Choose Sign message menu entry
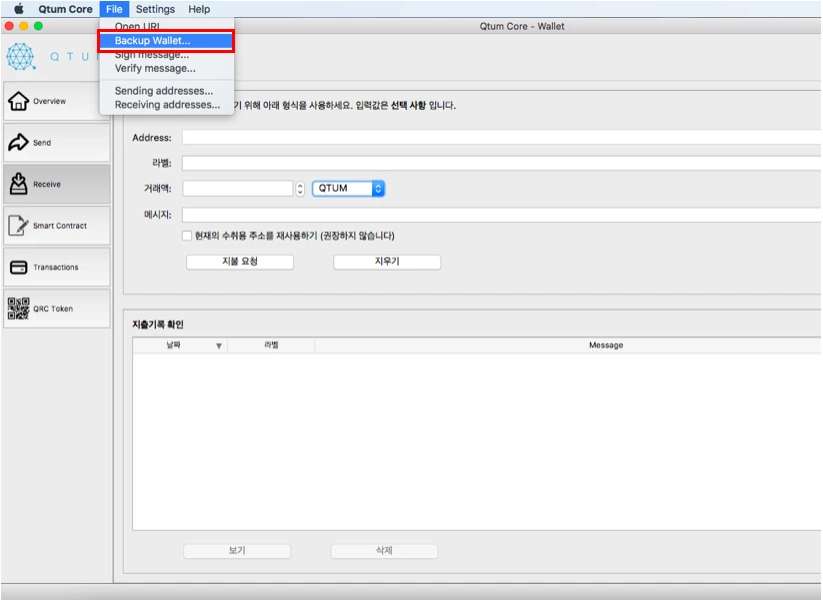Viewport: 823px width, 600px height. (x=166, y=55)
